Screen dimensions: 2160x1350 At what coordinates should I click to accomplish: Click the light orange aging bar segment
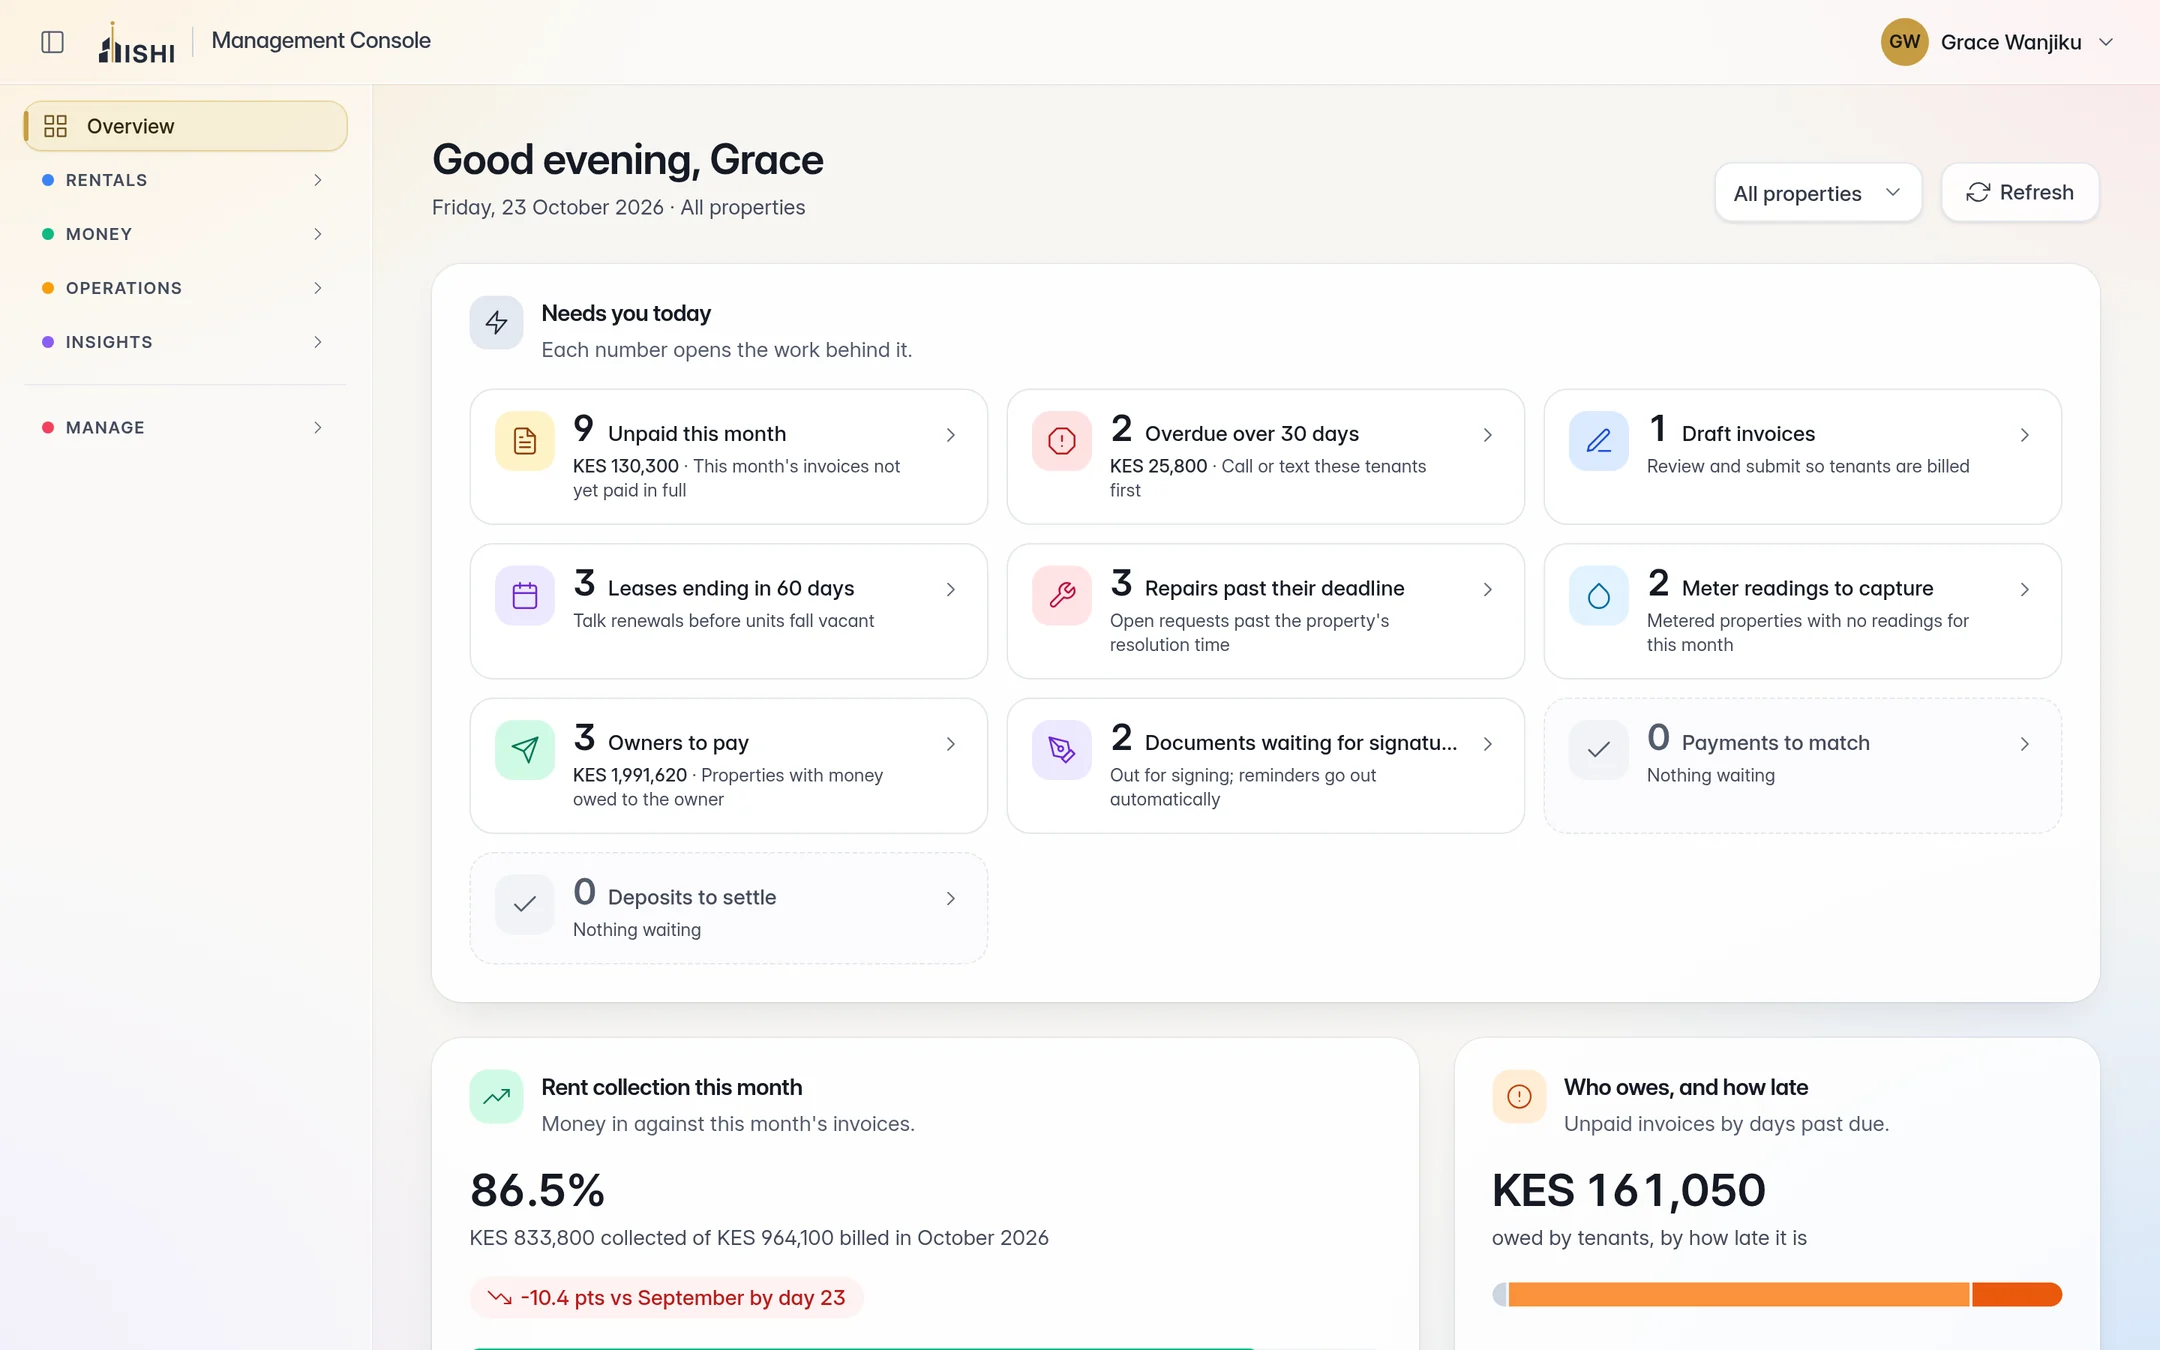click(1739, 1295)
